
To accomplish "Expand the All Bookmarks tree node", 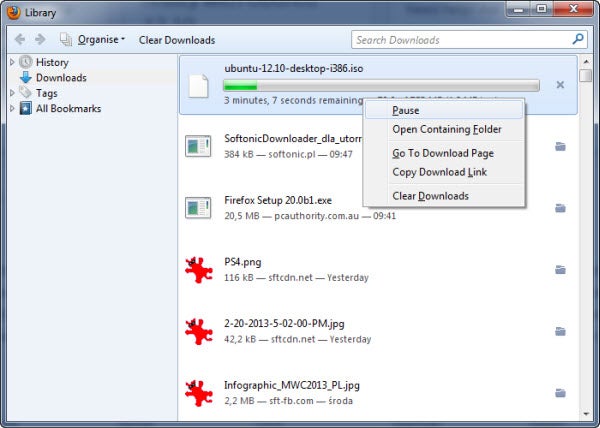I will coord(12,109).
